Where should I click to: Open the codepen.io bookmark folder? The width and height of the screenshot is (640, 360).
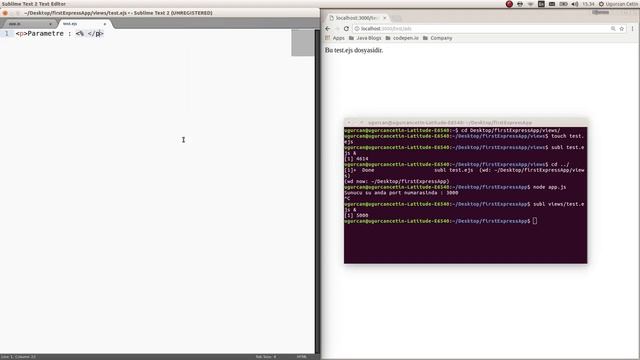[402, 38]
